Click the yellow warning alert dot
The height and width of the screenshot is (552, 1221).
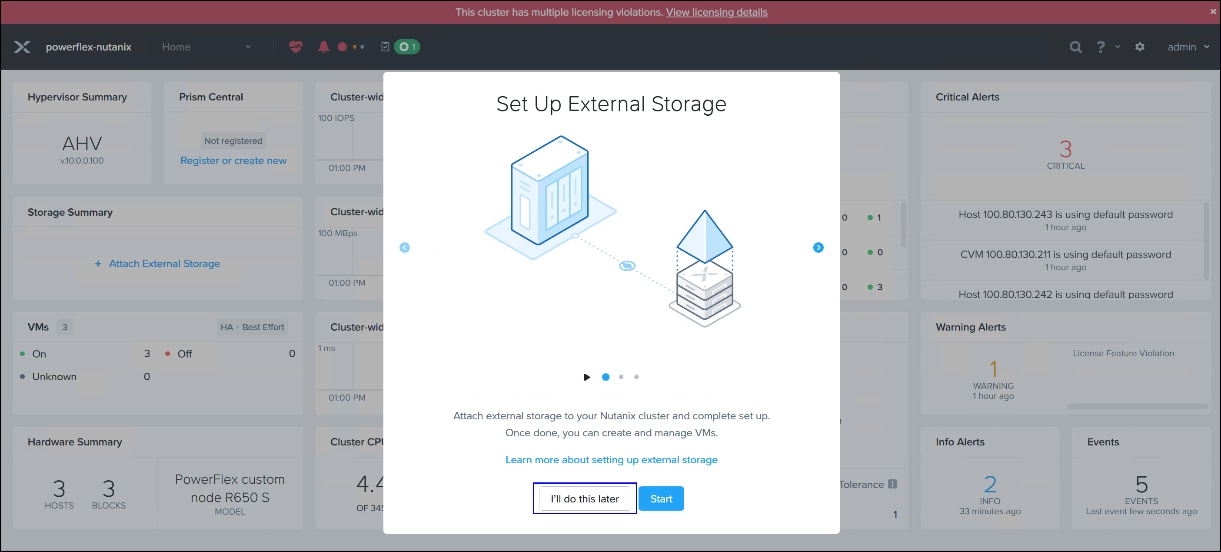(354, 47)
